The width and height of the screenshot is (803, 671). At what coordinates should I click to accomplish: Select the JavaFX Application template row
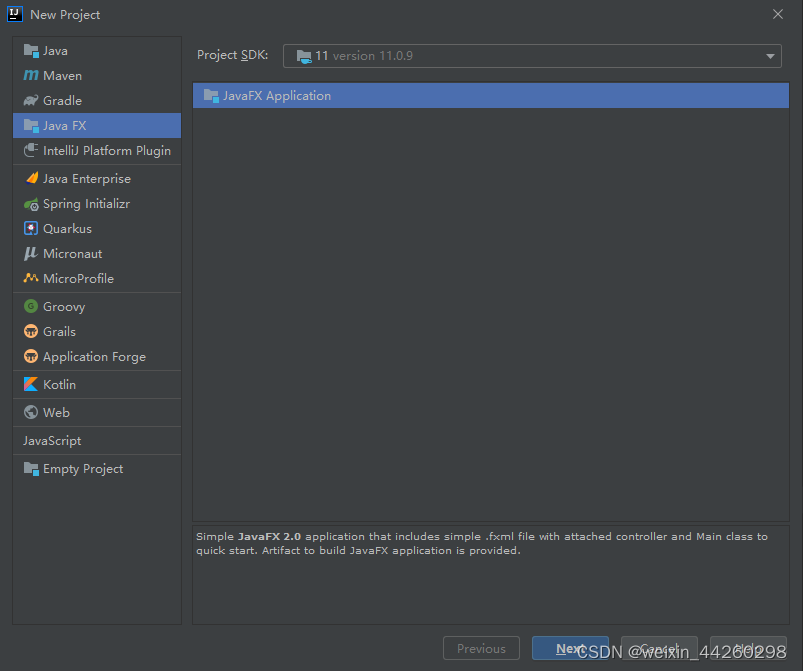pos(491,96)
